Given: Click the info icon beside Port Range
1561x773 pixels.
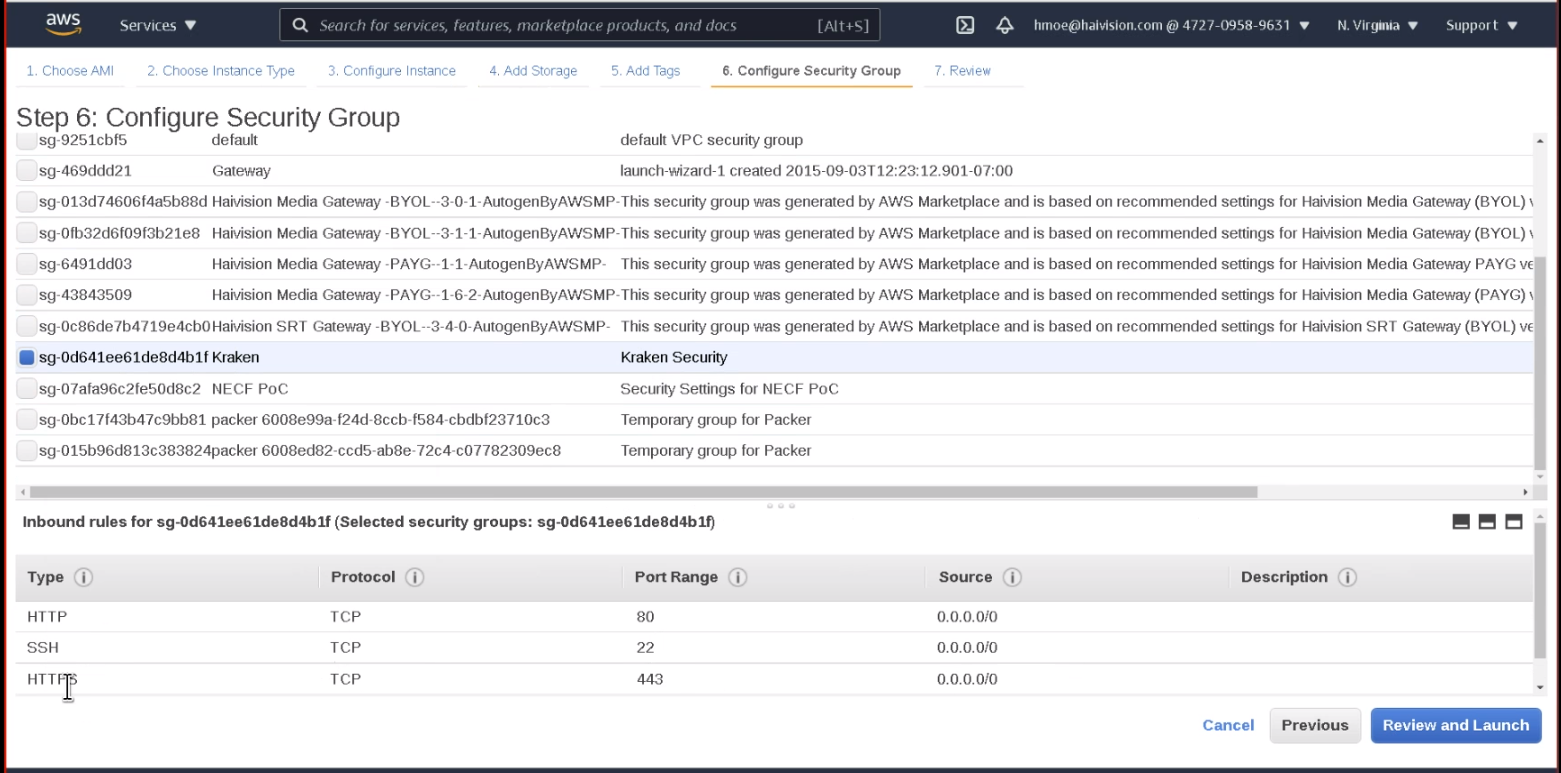Looking at the screenshot, I should 738,577.
